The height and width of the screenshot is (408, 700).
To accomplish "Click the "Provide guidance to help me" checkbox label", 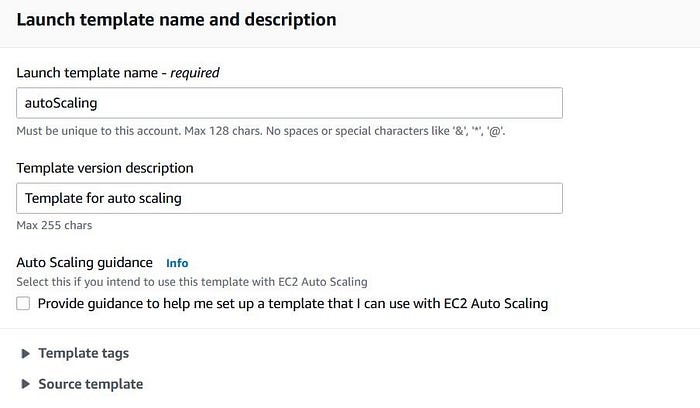I will tap(292, 303).
